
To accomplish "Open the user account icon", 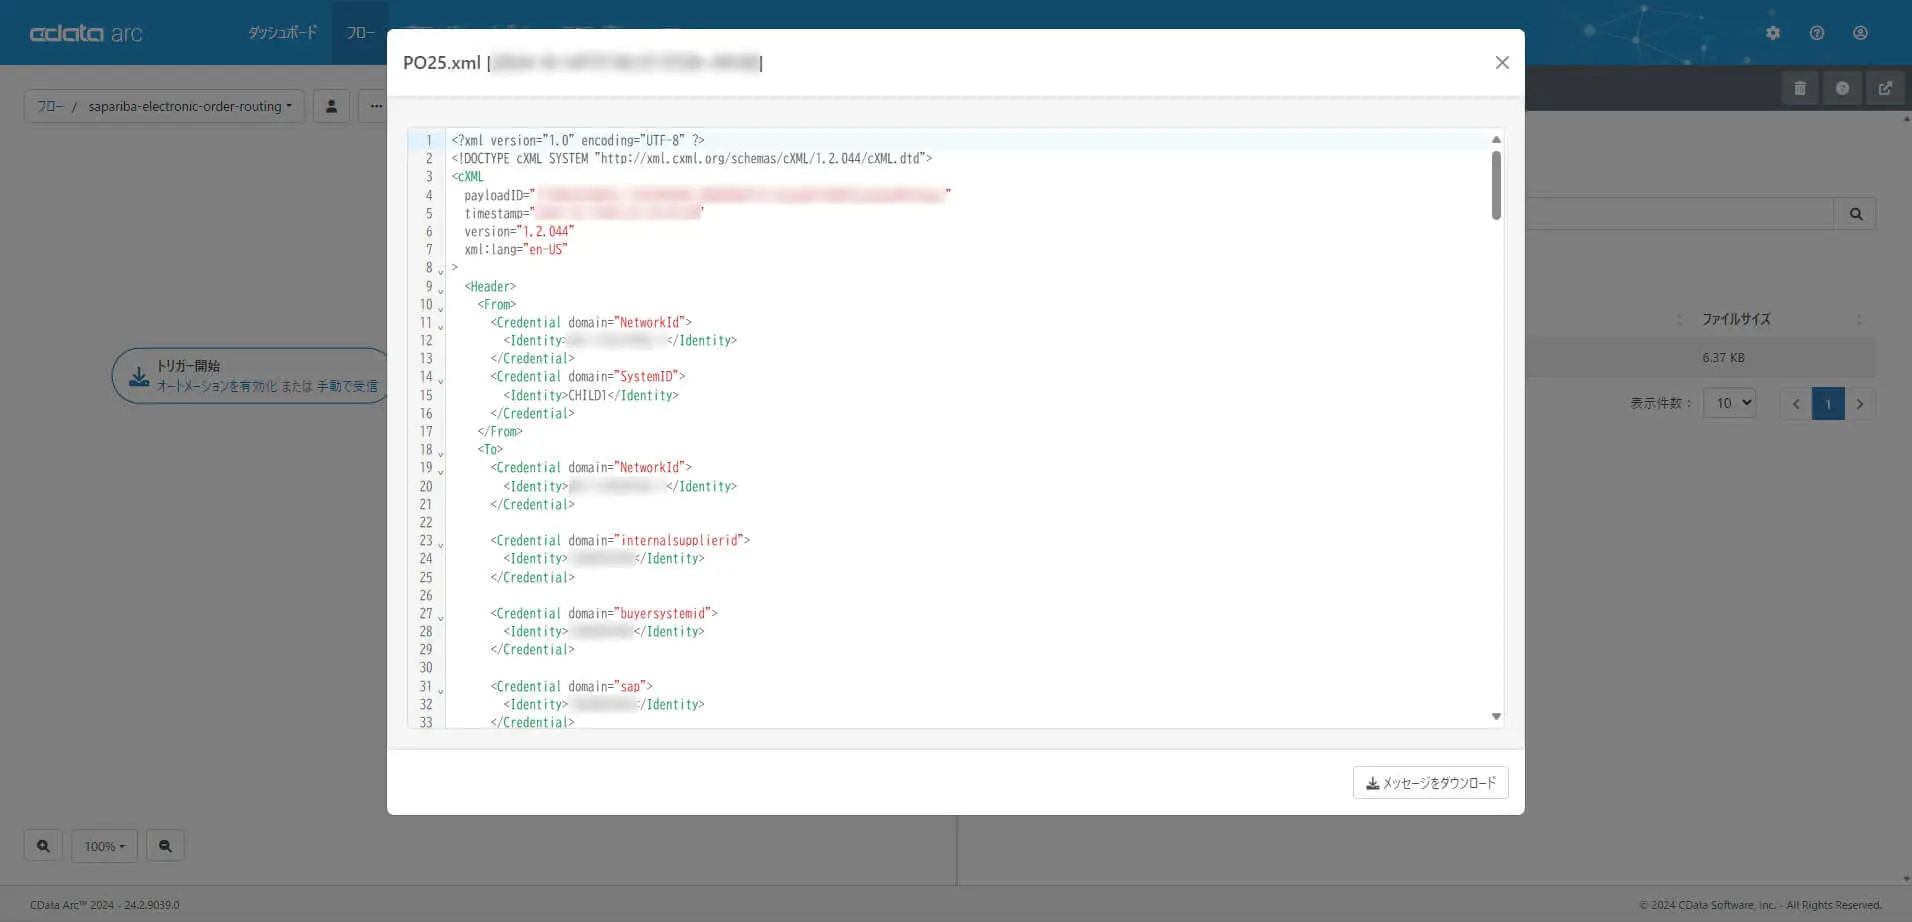I will click(1860, 33).
